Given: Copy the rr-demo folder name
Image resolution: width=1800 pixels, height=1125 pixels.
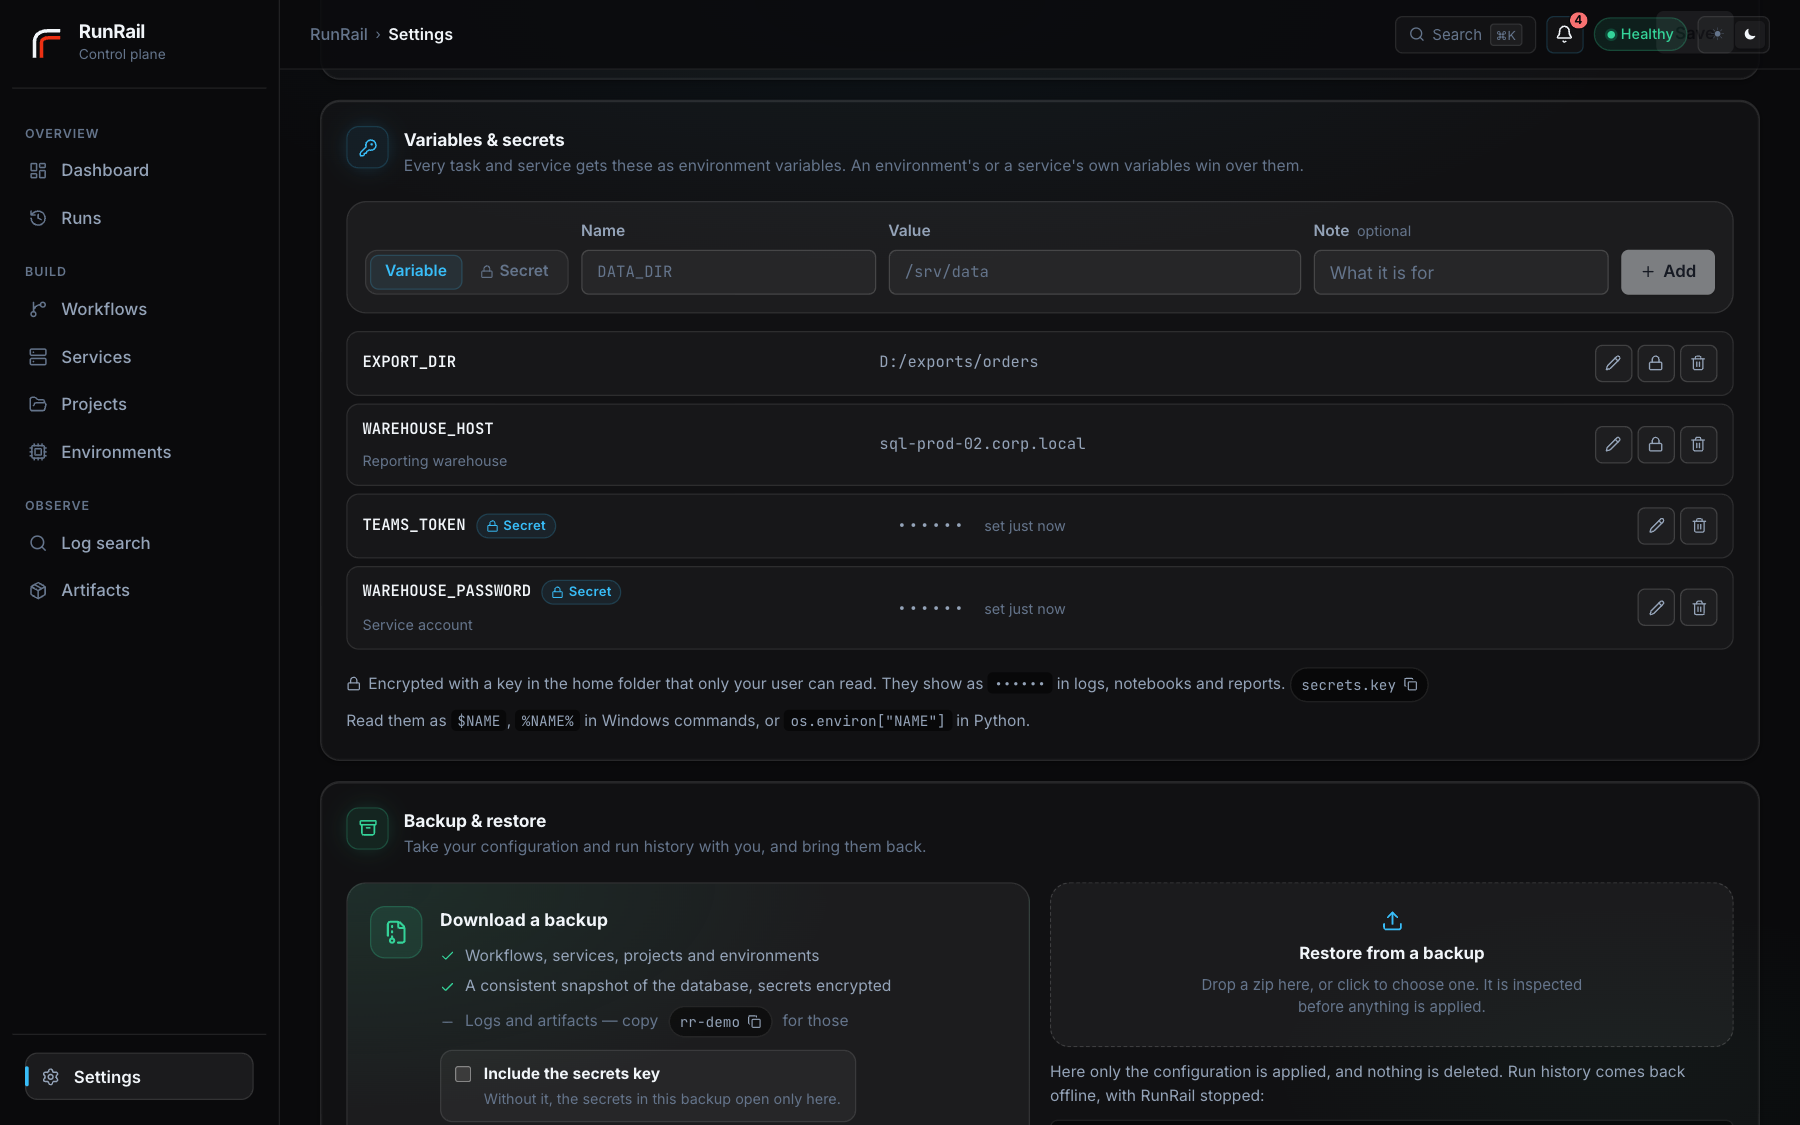Looking at the screenshot, I should point(754,1022).
